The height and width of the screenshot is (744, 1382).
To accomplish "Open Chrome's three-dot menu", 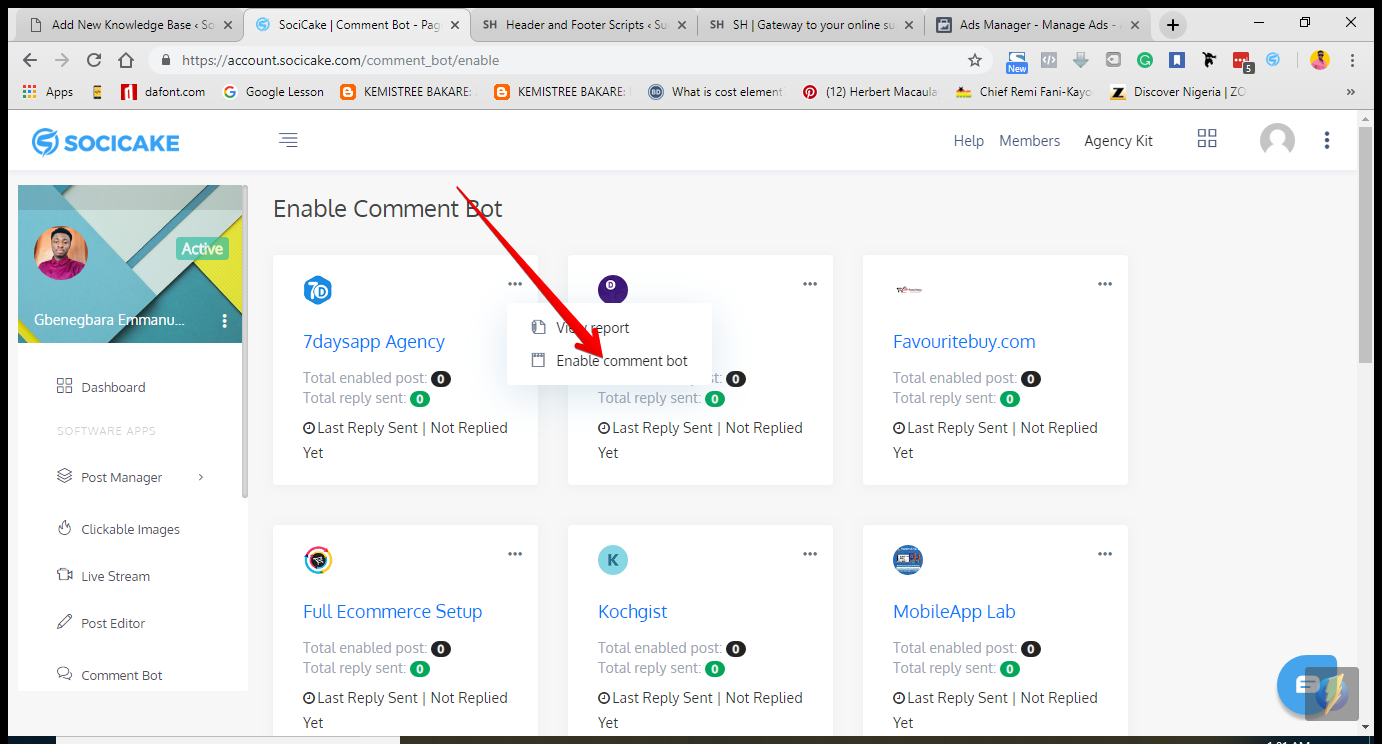I will 1352,60.
